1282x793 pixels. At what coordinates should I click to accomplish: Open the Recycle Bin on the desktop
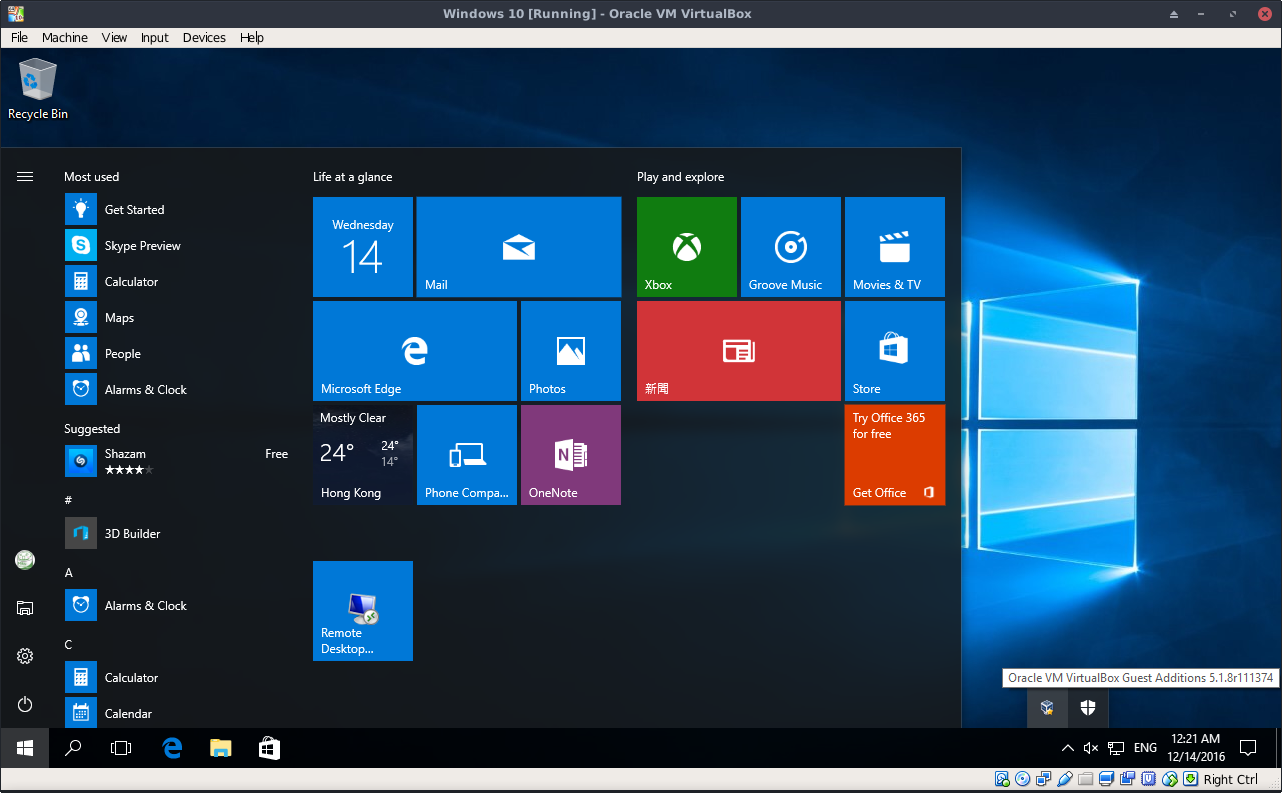[x=38, y=89]
